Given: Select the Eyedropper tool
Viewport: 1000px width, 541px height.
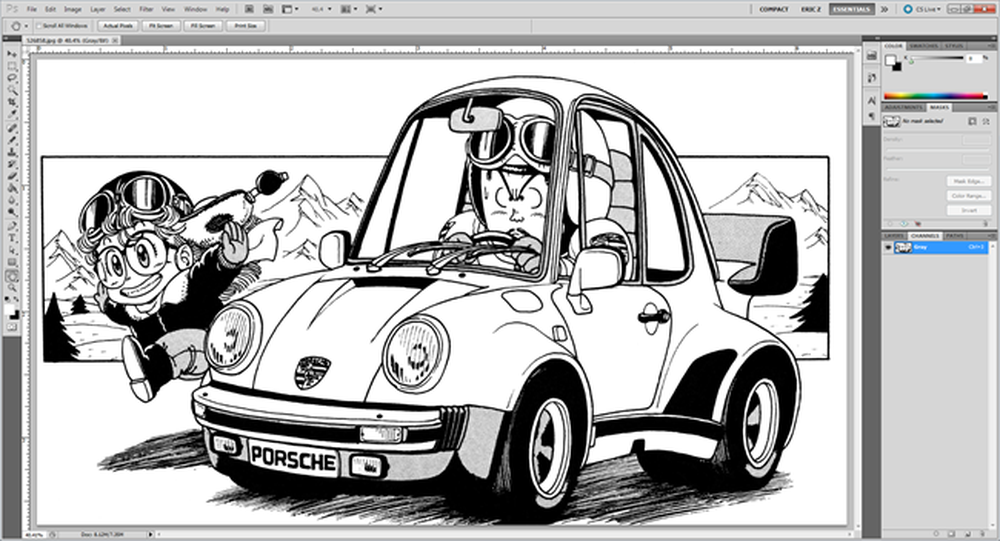Looking at the screenshot, I should [x=11, y=114].
